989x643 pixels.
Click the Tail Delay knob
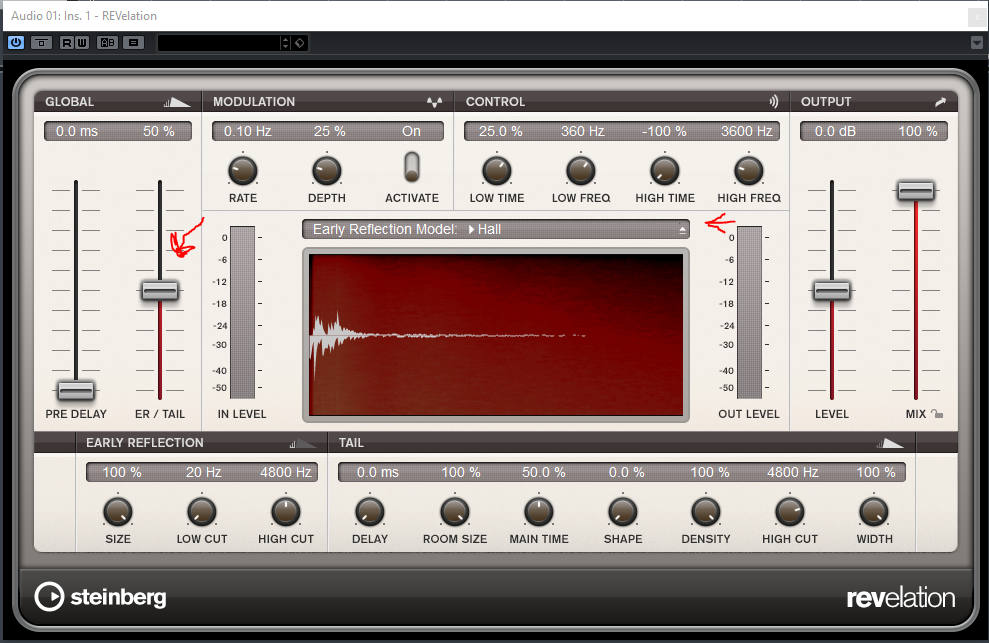[x=370, y=512]
